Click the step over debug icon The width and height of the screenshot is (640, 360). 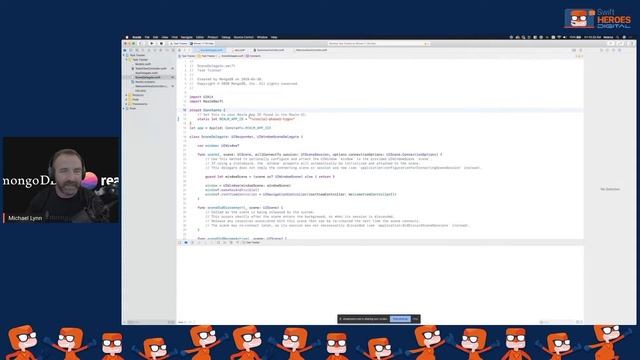pyautogui.click(x=199, y=242)
